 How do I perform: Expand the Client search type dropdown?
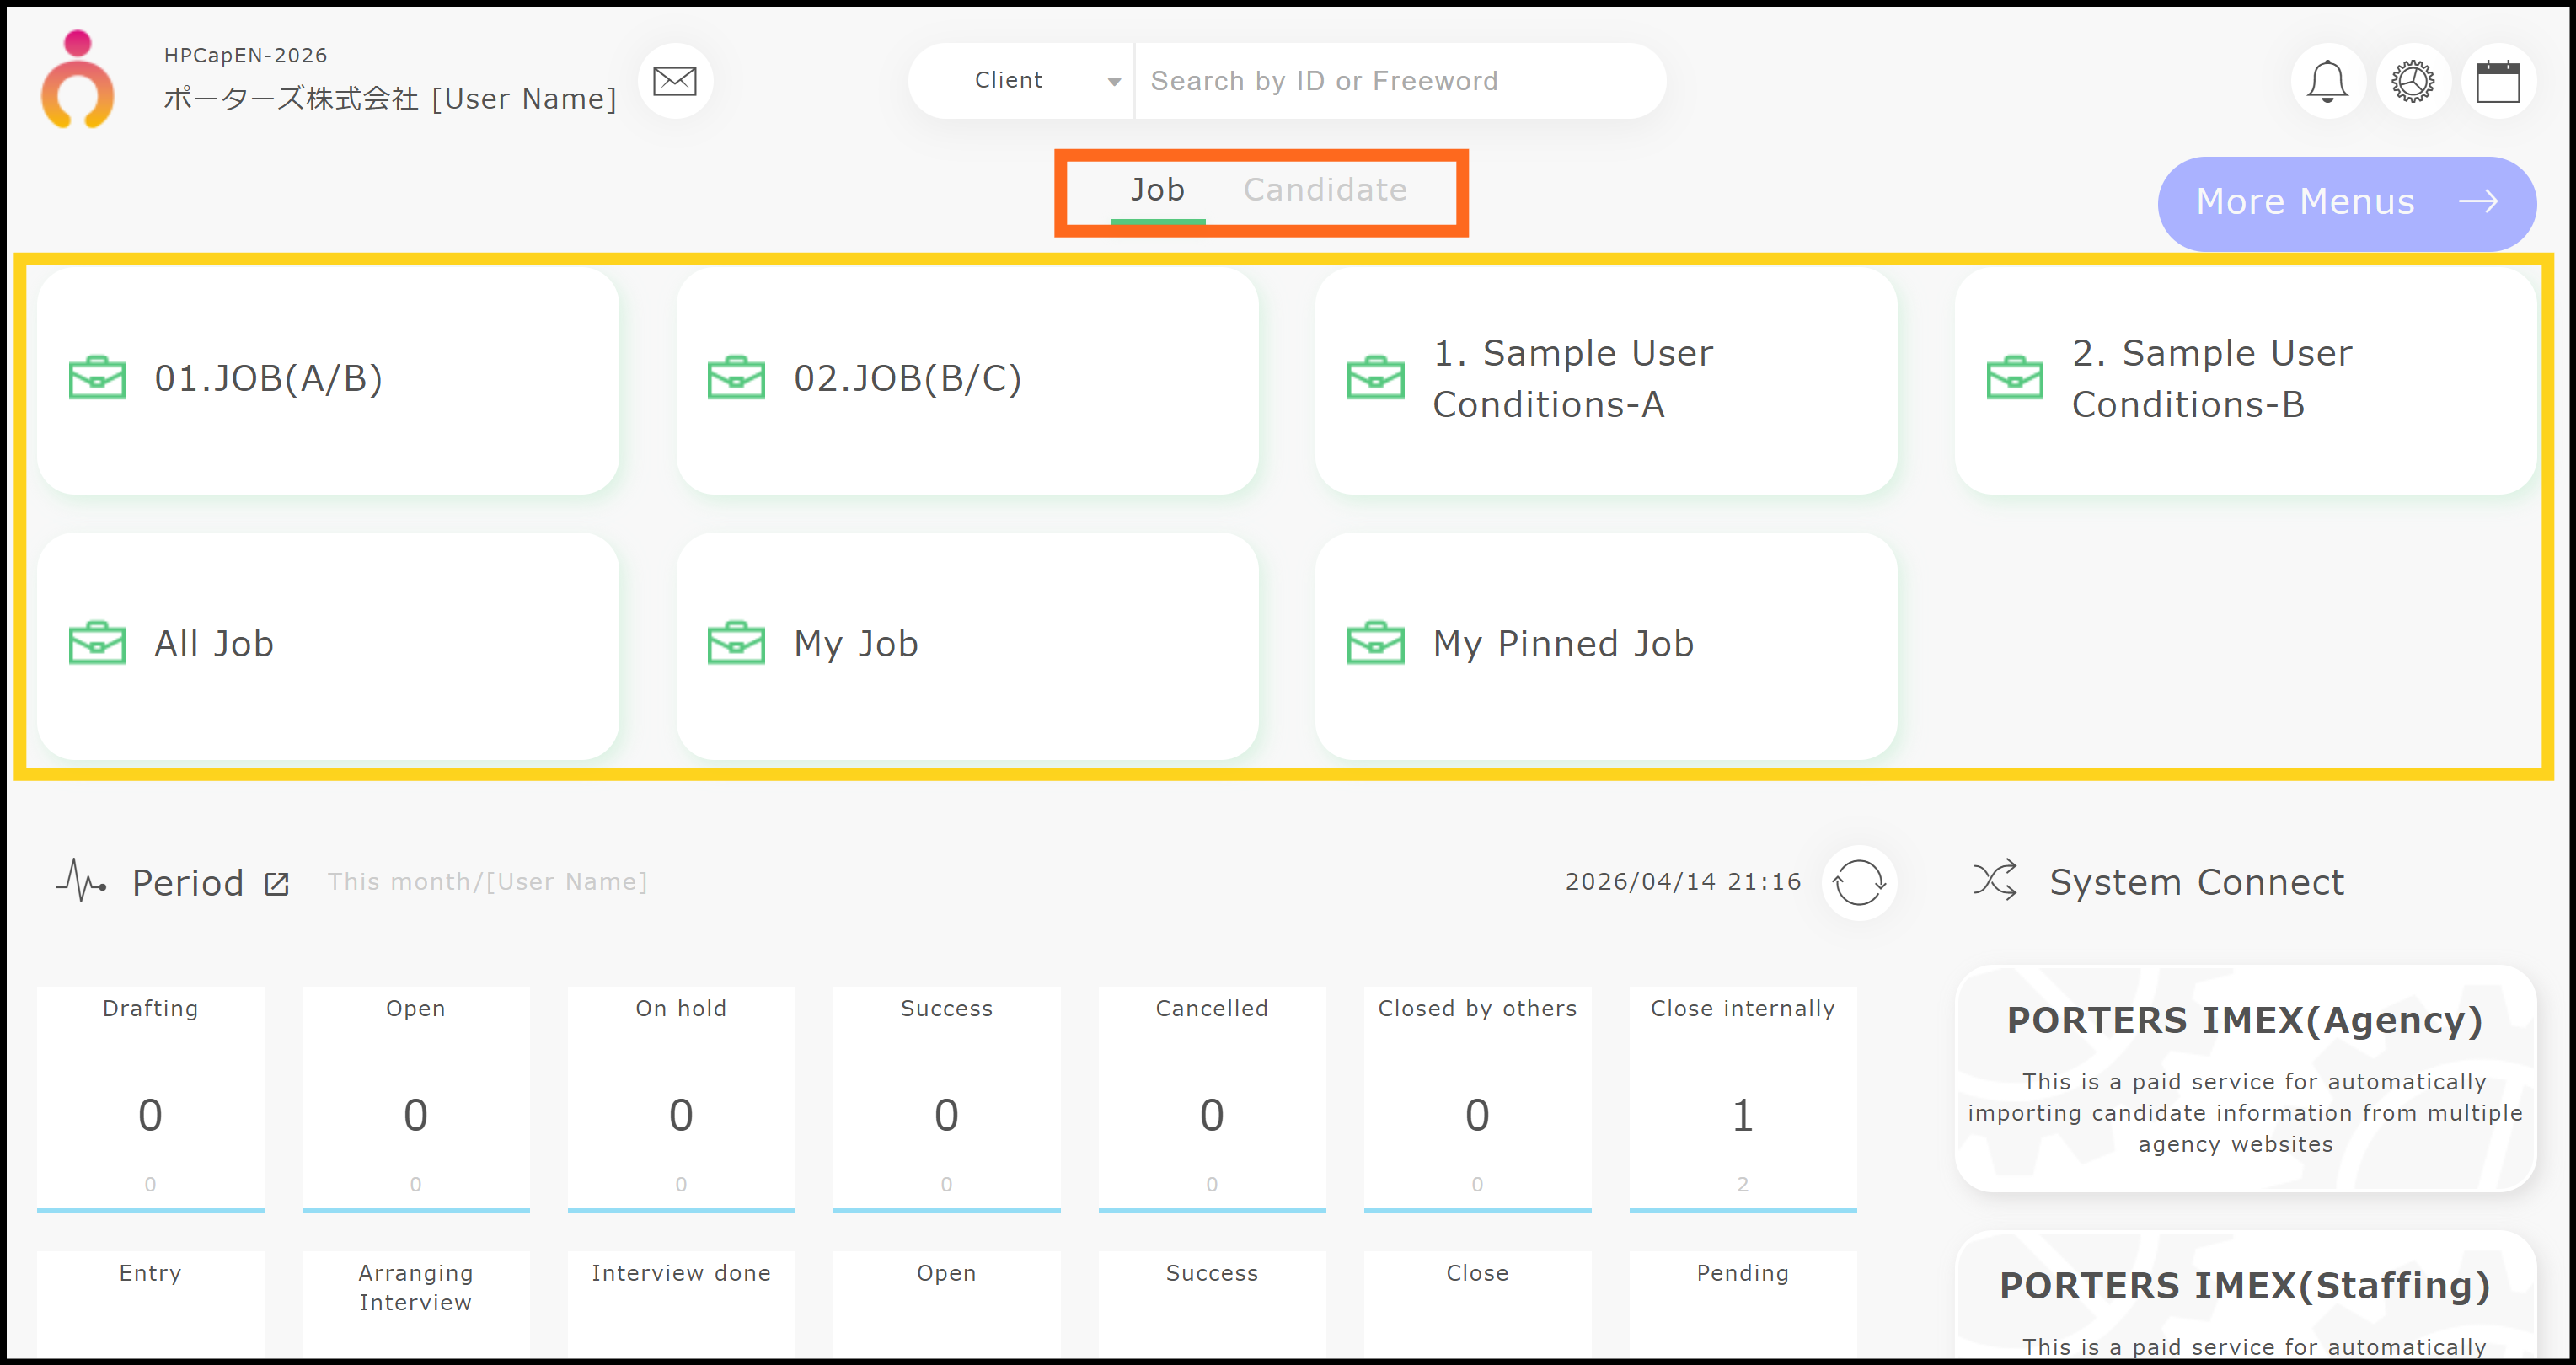pos(1021,81)
